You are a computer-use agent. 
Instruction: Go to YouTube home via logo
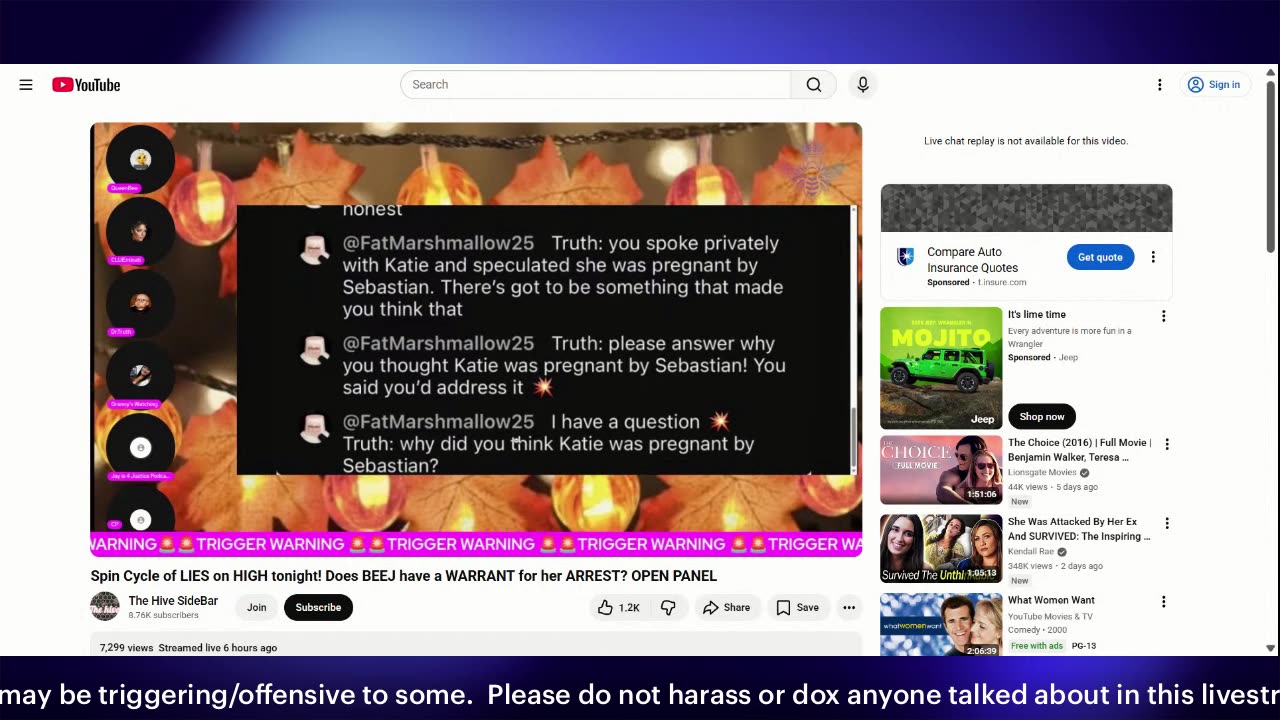click(x=86, y=85)
